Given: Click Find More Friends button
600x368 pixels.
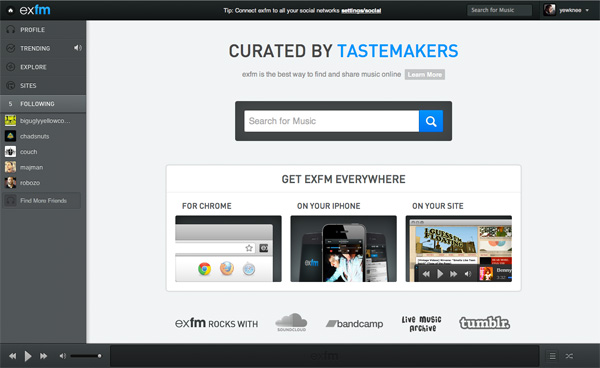Looking at the screenshot, I should 42,200.
